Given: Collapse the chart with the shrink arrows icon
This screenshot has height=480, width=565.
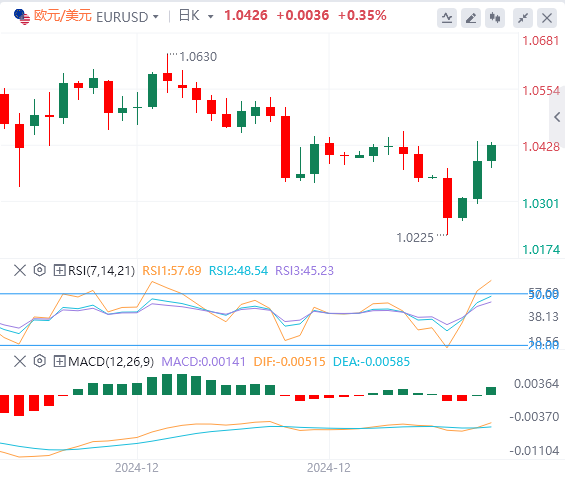Looking at the screenshot, I should [x=523, y=18].
